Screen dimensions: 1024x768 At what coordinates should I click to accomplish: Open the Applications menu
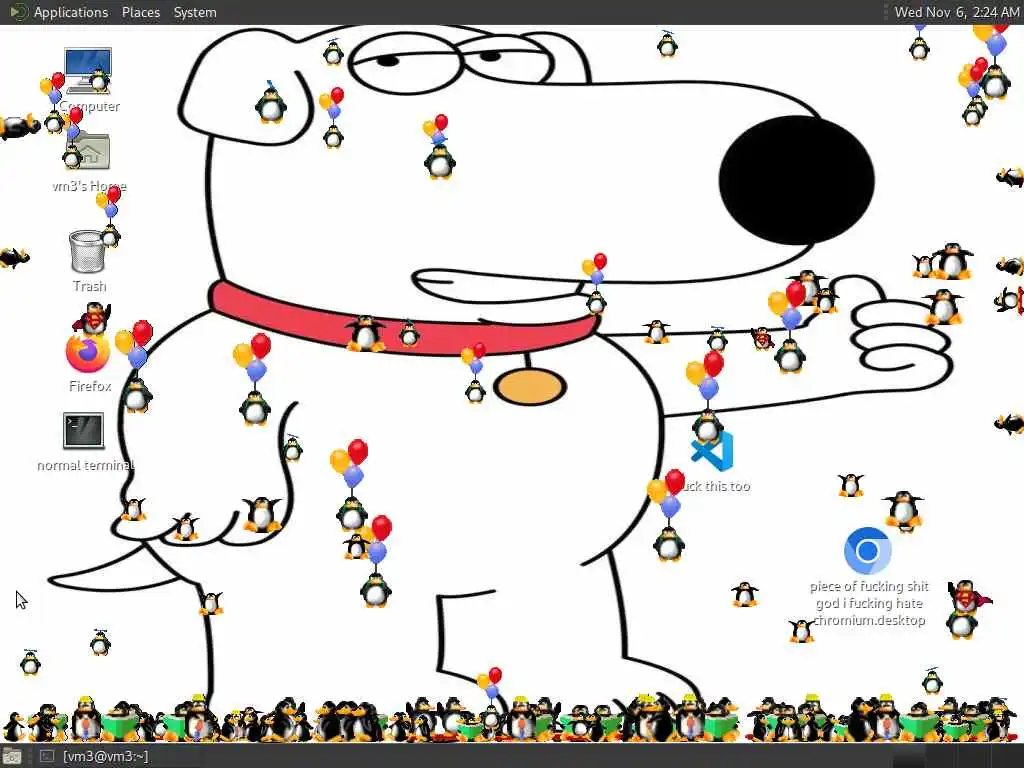71,12
